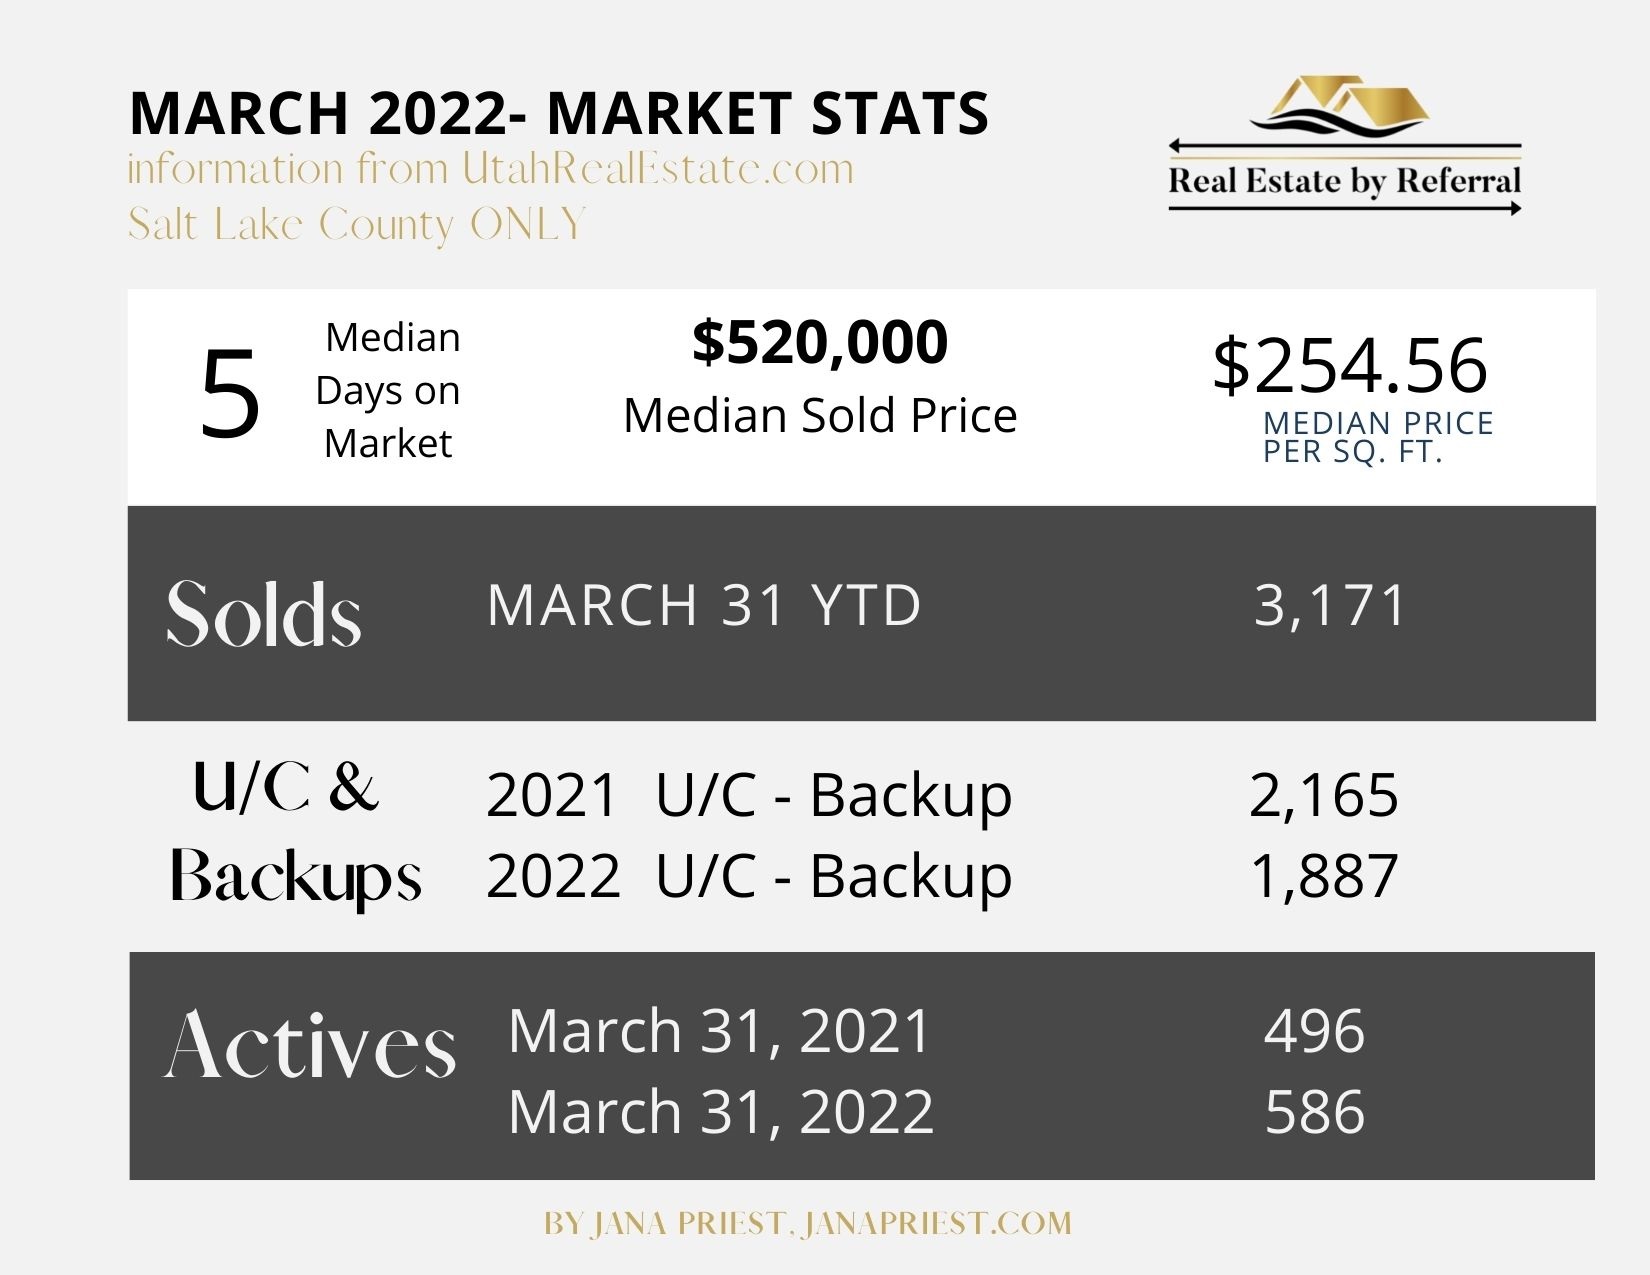The height and width of the screenshot is (1275, 1650).
Task: Click the March 31, 2021 actives row
Action: [936, 1031]
